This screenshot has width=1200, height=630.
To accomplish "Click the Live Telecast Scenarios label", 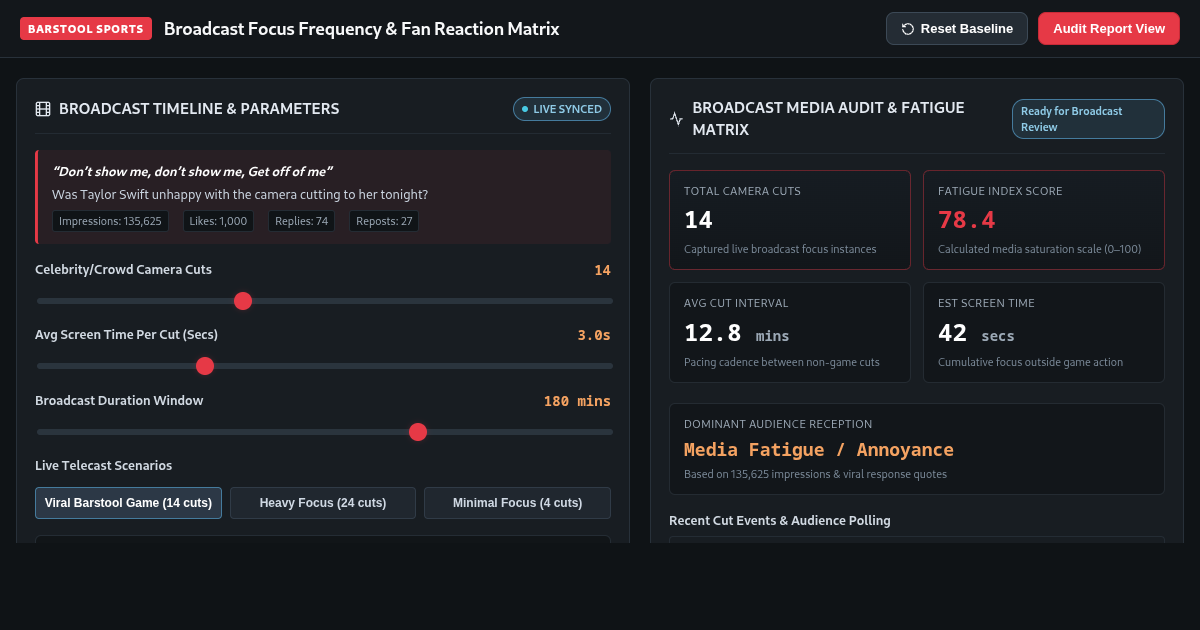I will 103,466.
